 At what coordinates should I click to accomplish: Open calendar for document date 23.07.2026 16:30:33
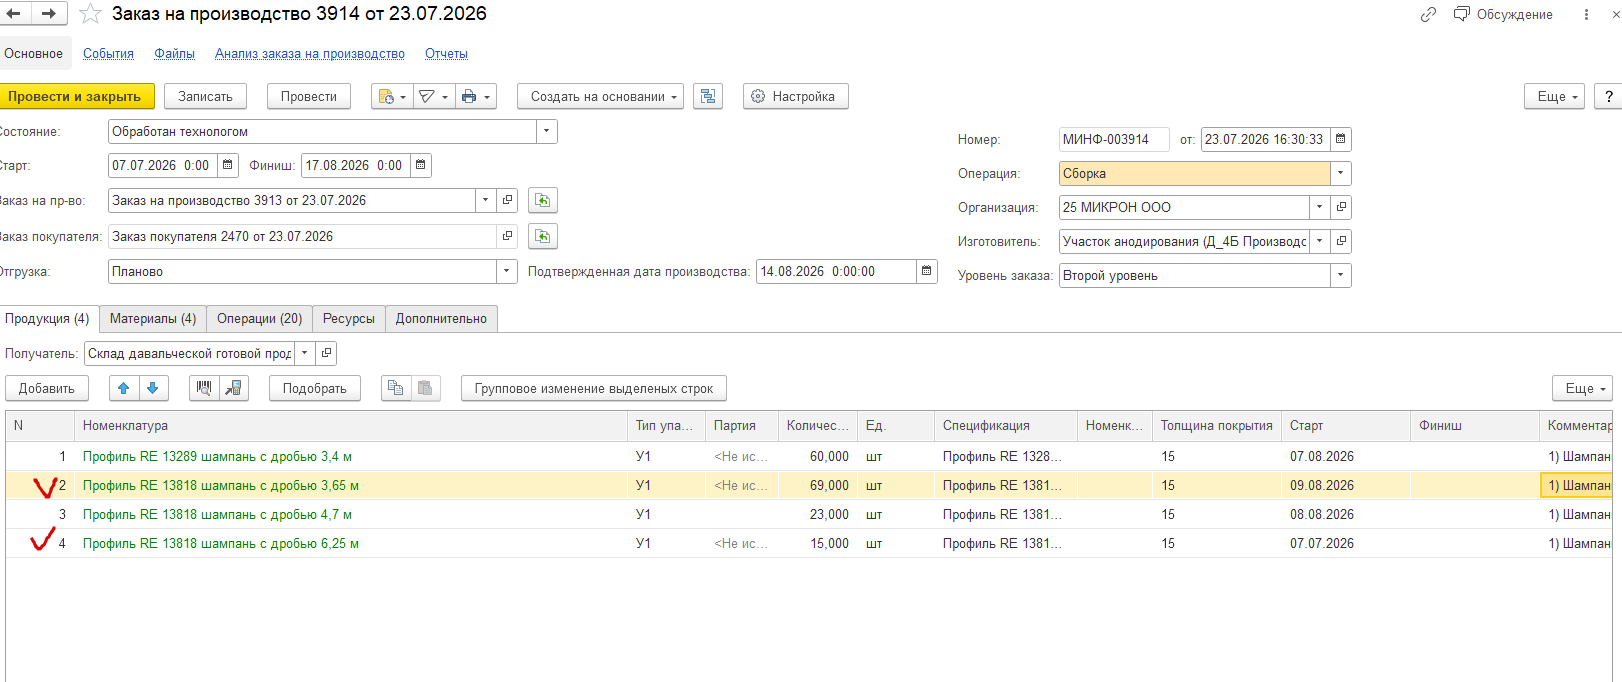click(x=1341, y=139)
